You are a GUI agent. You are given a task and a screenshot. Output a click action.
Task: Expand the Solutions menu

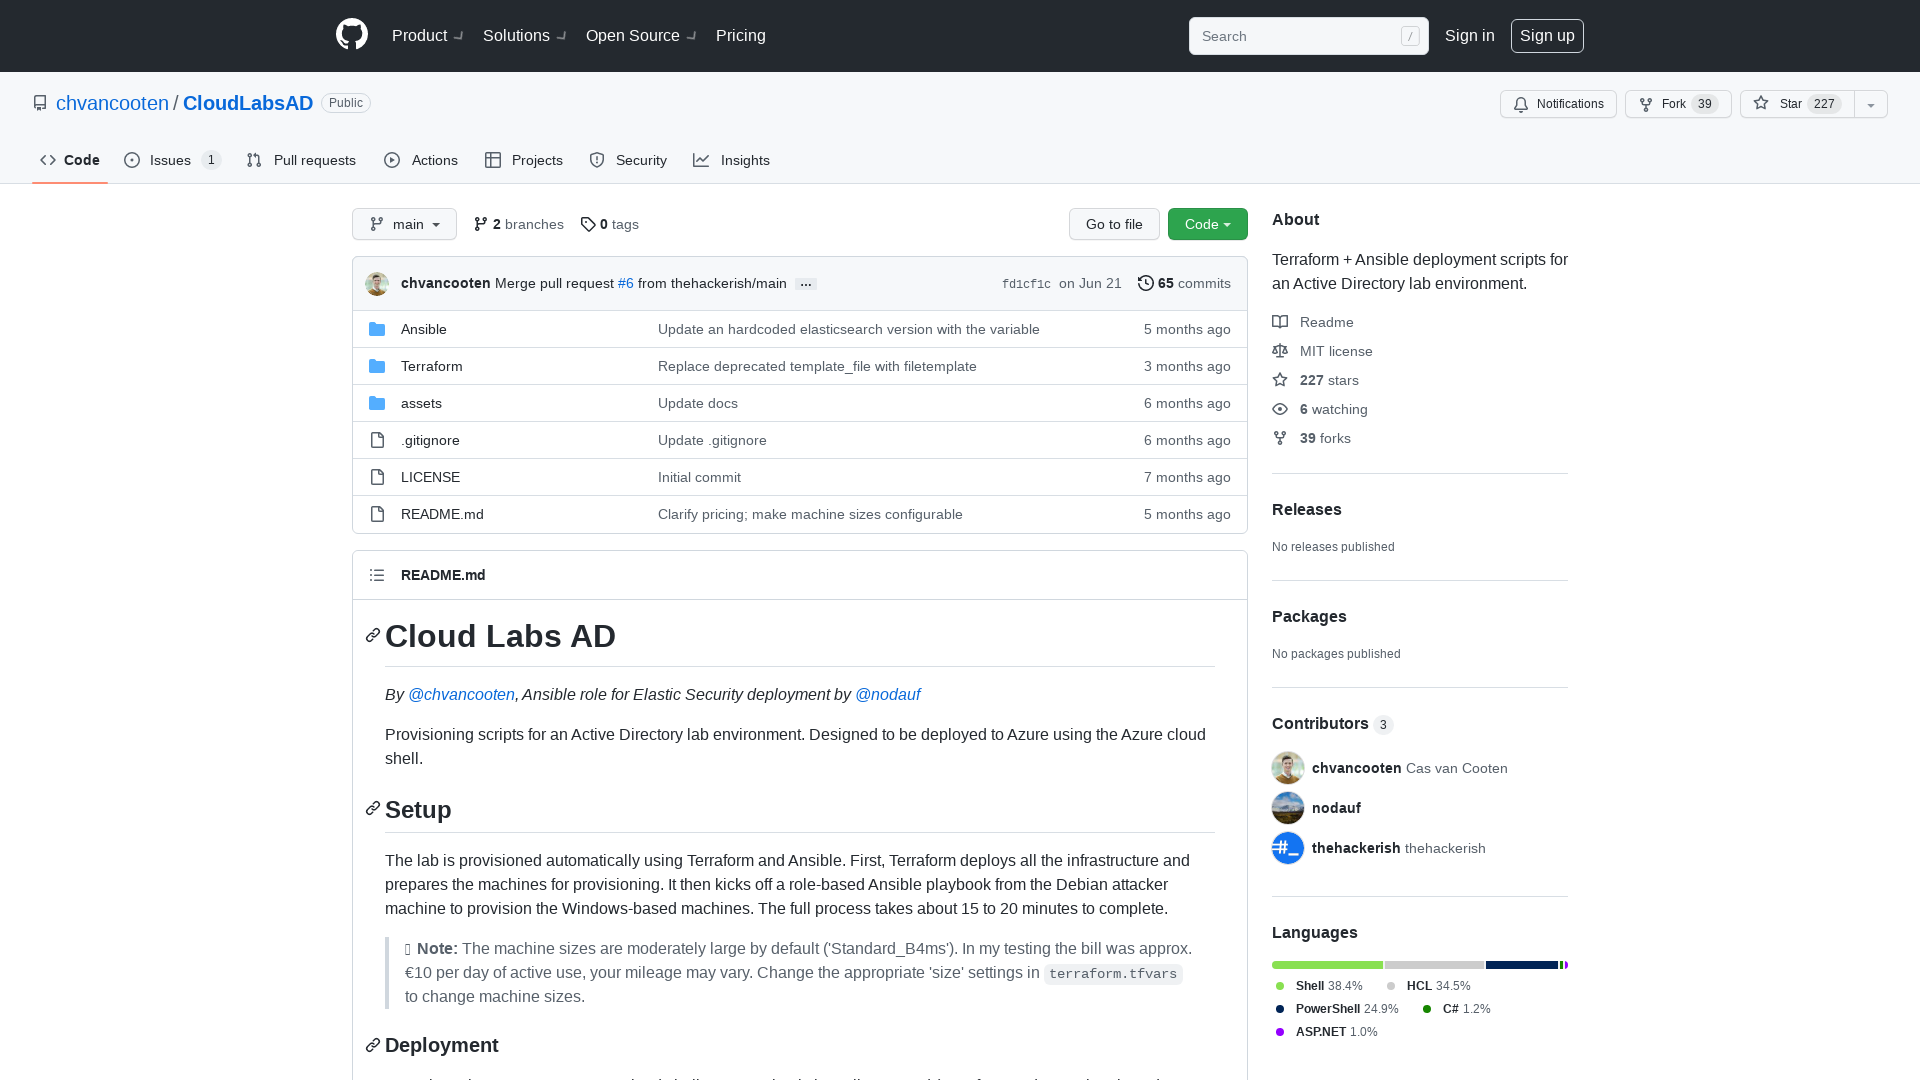coord(525,36)
